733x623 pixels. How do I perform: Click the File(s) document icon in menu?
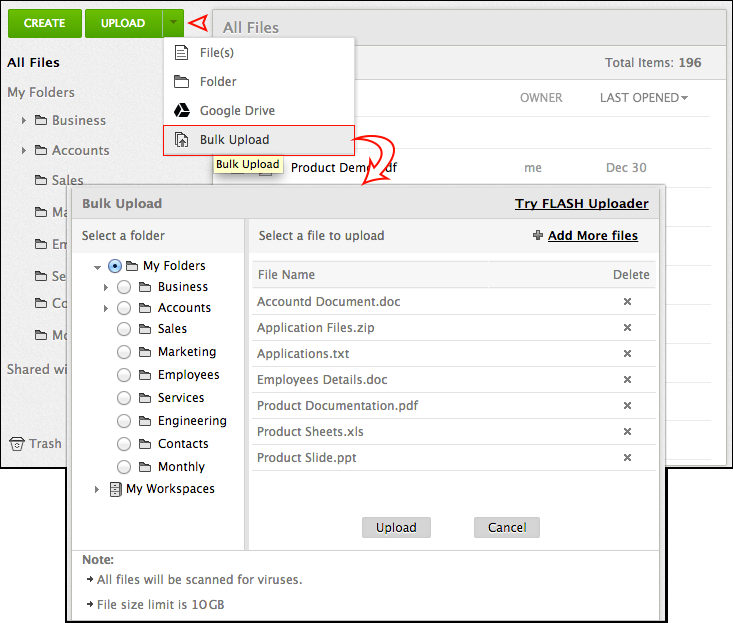tap(181, 52)
